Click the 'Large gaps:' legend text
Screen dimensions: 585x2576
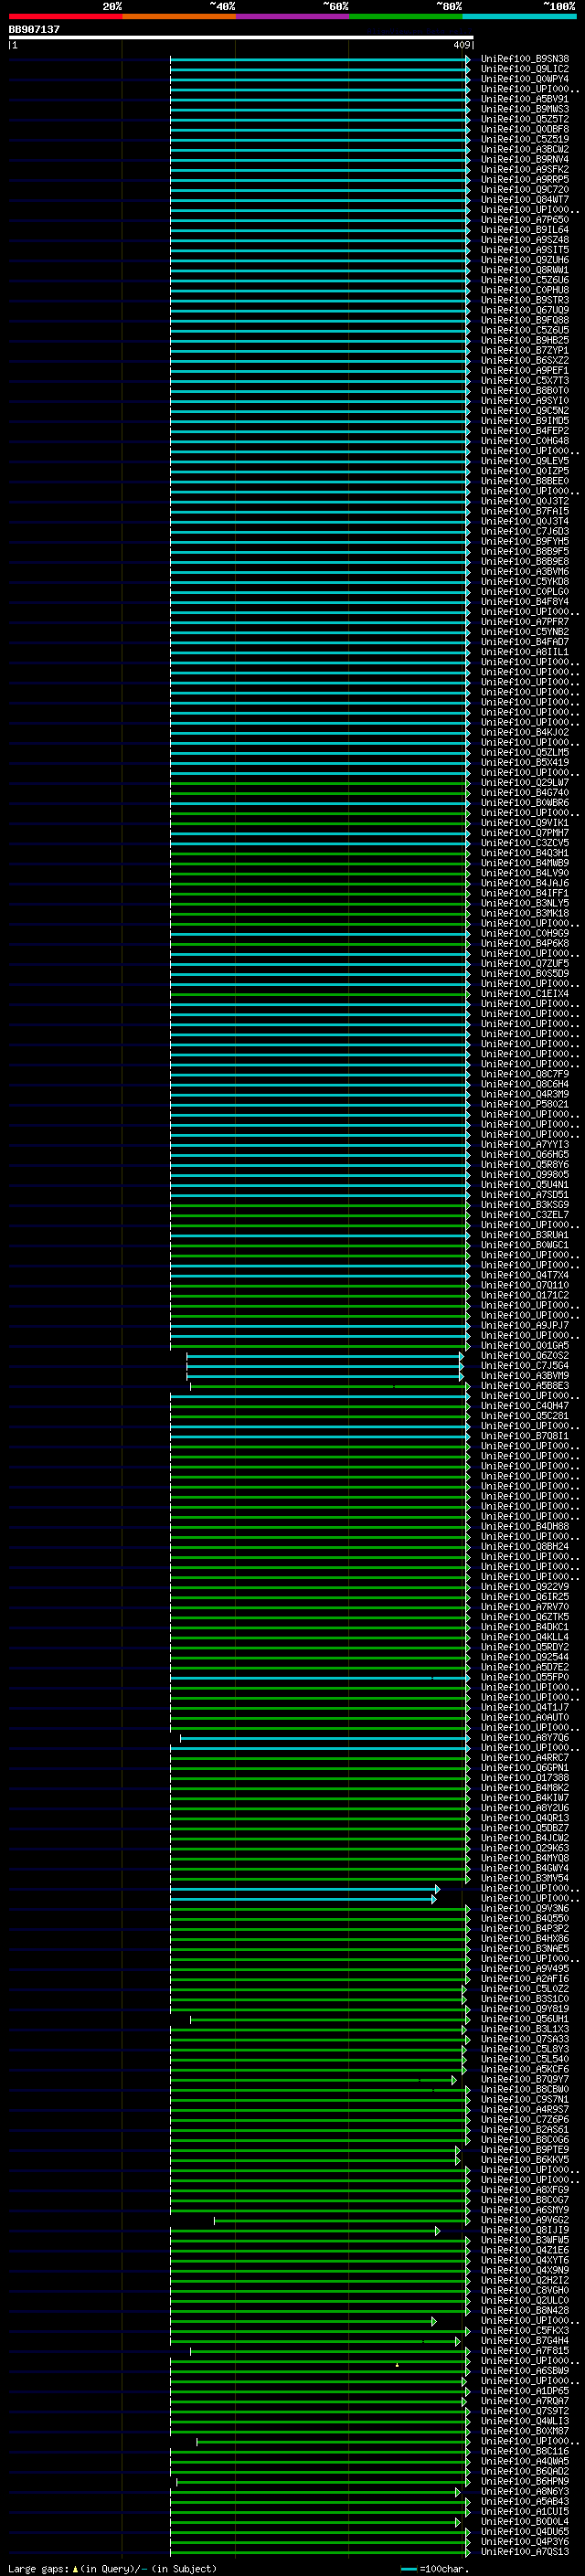[x=38, y=2568]
